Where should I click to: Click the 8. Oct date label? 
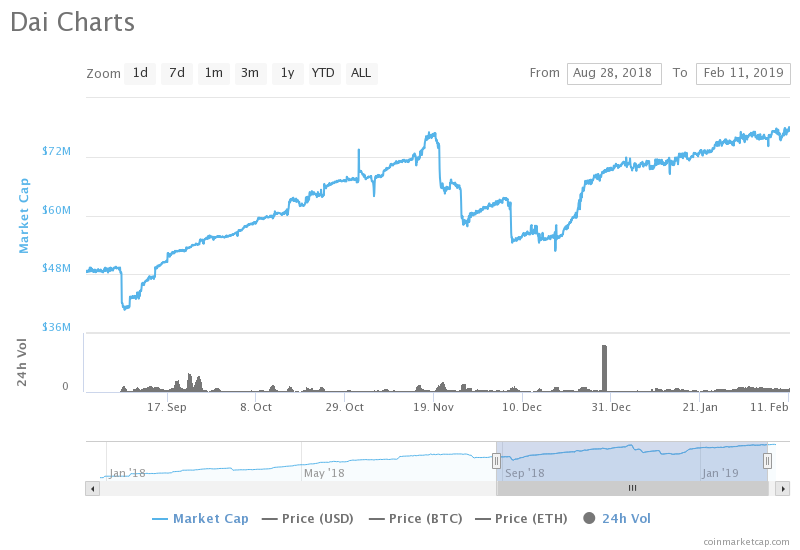[256, 407]
